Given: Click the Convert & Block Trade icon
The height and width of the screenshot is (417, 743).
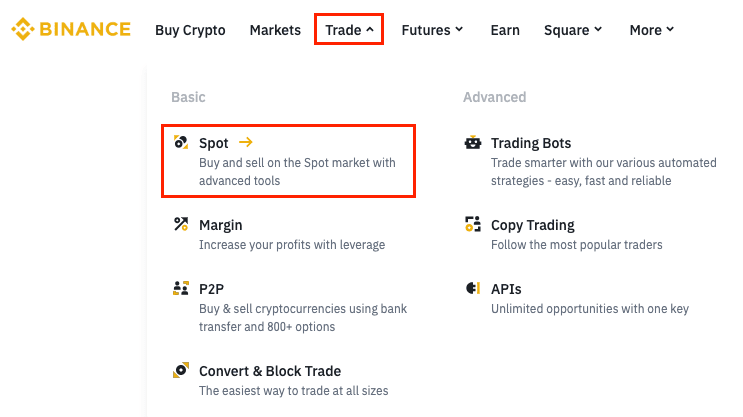Looking at the screenshot, I should click(x=181, y=371).
